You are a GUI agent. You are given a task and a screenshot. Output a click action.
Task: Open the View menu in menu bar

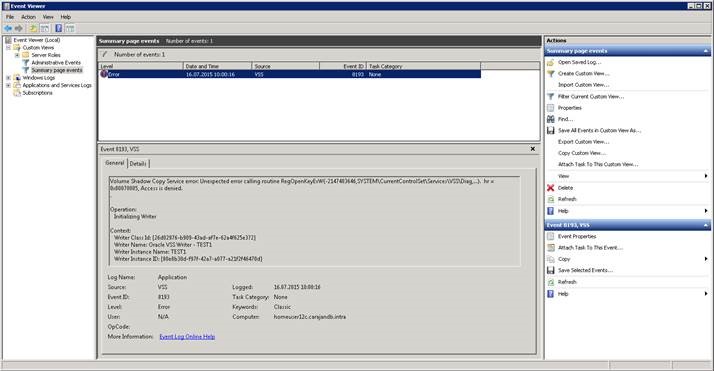[x=48, y=17]
